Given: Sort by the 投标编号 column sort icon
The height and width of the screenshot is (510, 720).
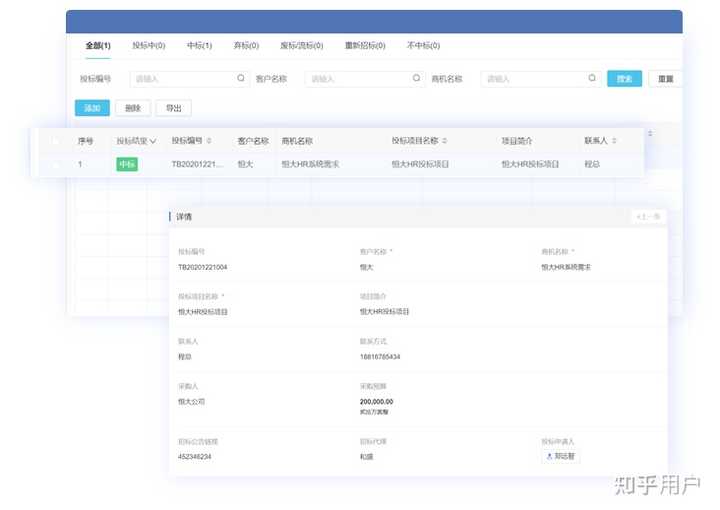Looking at the screenshot, I should pos(209,140).
